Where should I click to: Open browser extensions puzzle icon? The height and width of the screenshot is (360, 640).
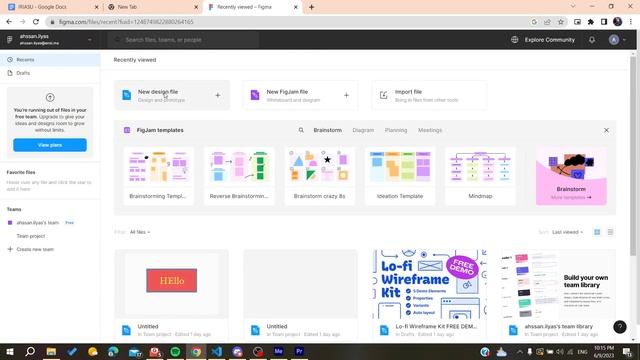pos(591,22)
